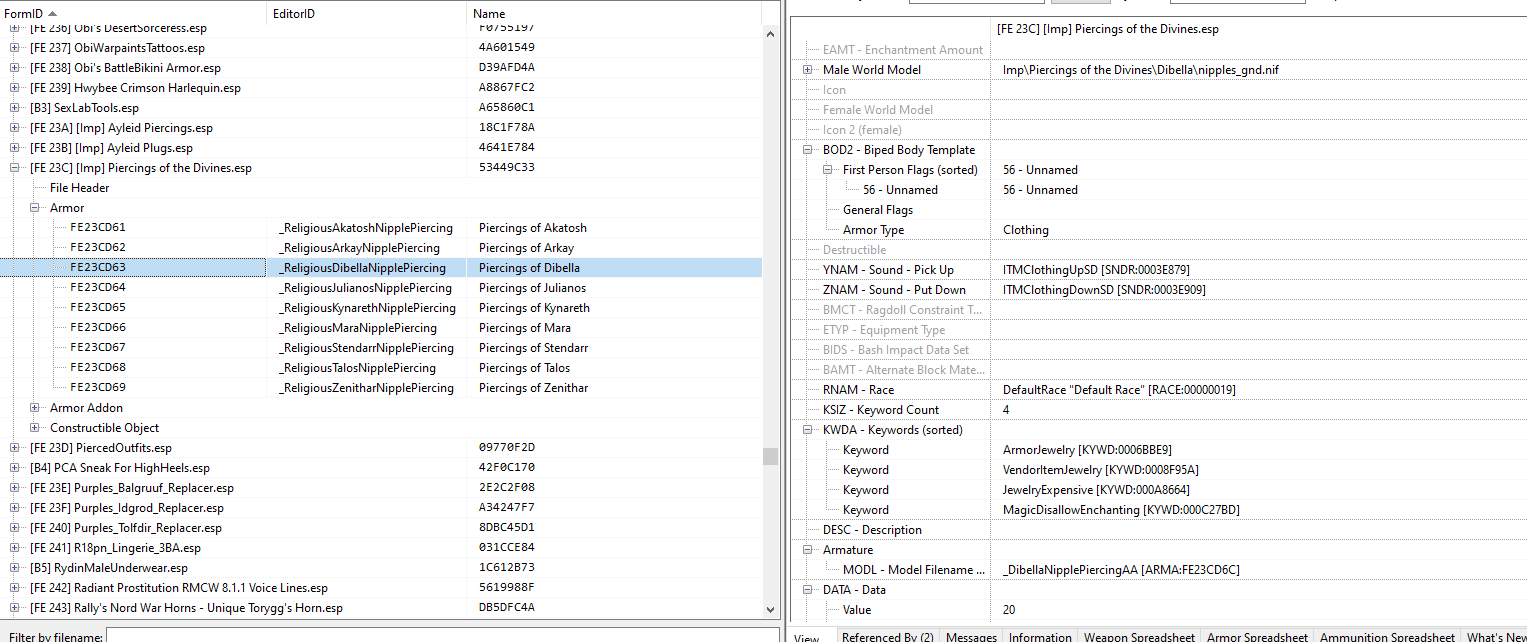Collapse the DATA - Data field
This screenshot has width=1527, height=642.
coord(808,590)
